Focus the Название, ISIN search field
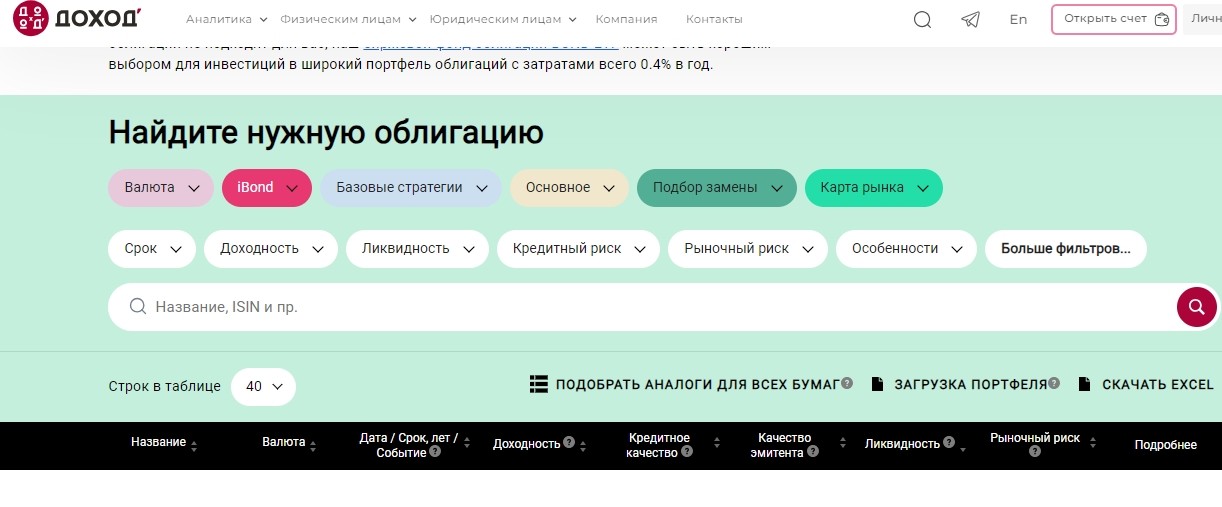Image resolution: width=1222 pixels, height=507 pixels. pyautogui.click(x=642, y=307)
